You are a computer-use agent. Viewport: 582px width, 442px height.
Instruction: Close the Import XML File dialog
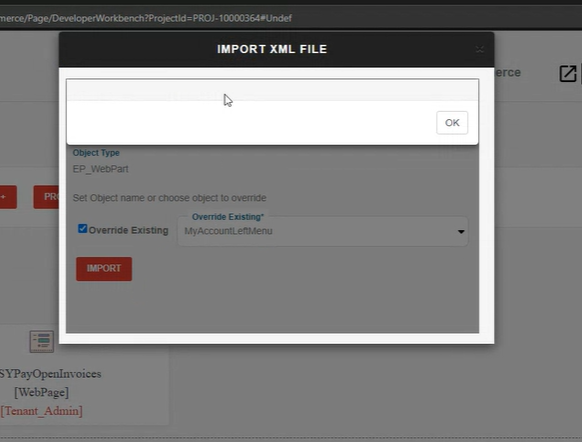[x=480, y=49]
